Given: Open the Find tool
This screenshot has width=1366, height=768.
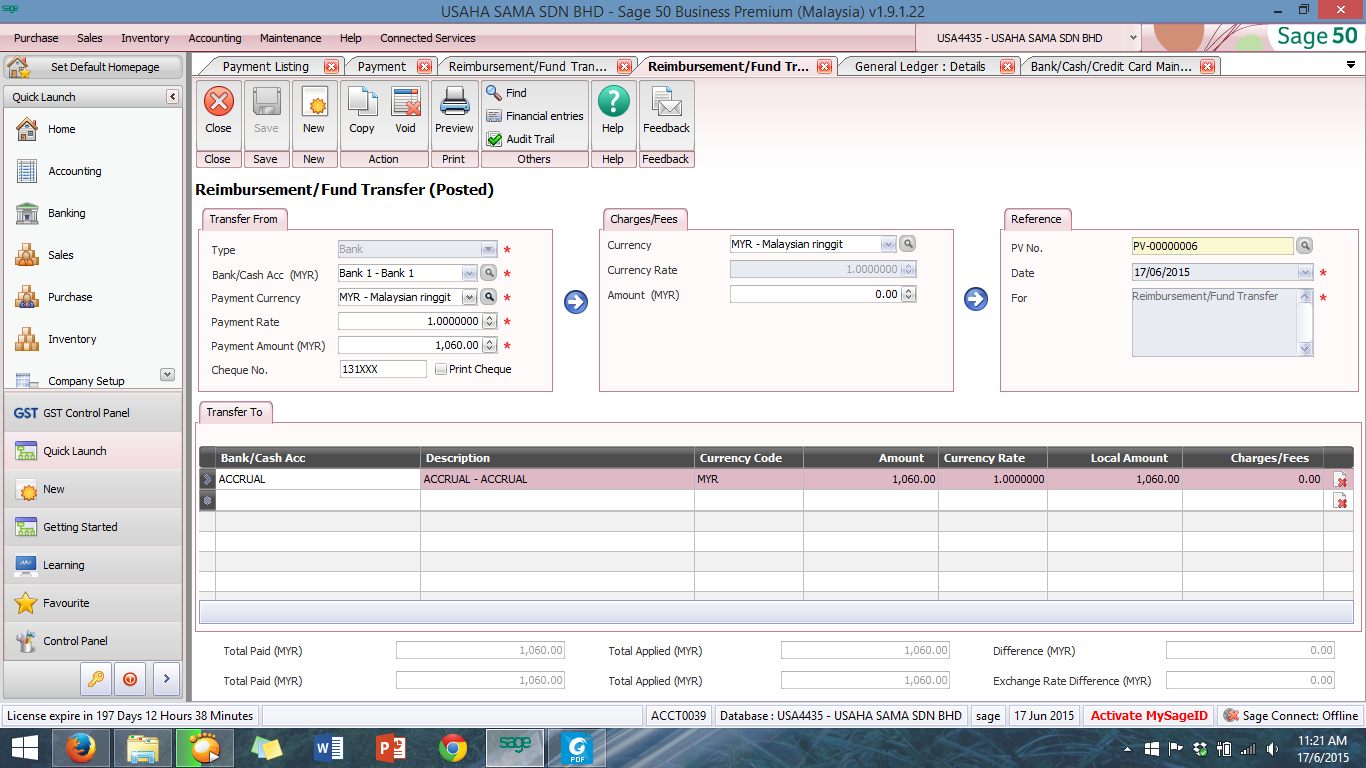Looking at the screenshot, I should coord(506,93).
